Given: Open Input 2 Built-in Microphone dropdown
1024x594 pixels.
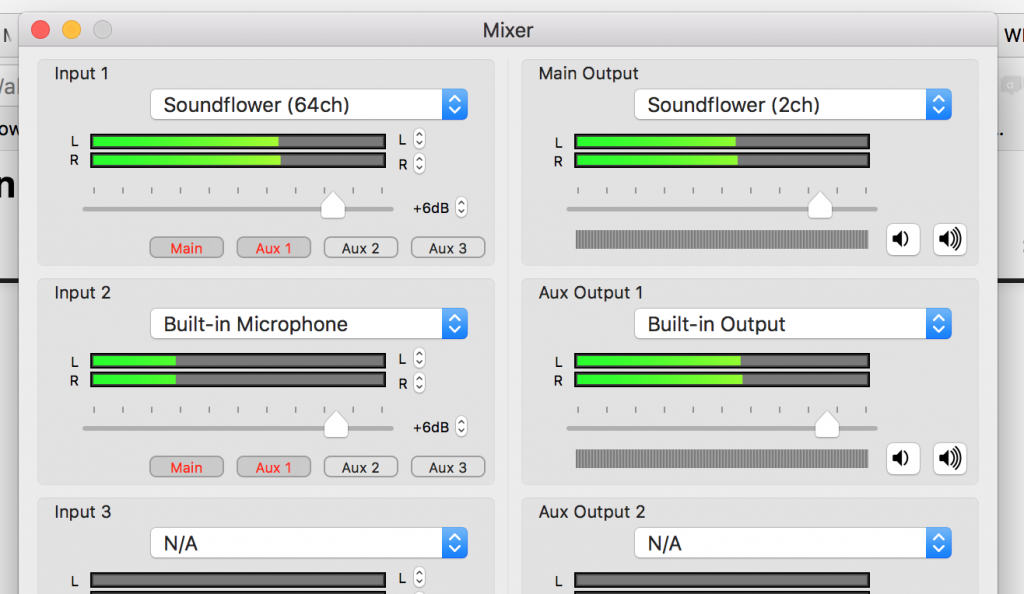Looking at the screenshot, I should coord(309,324).
